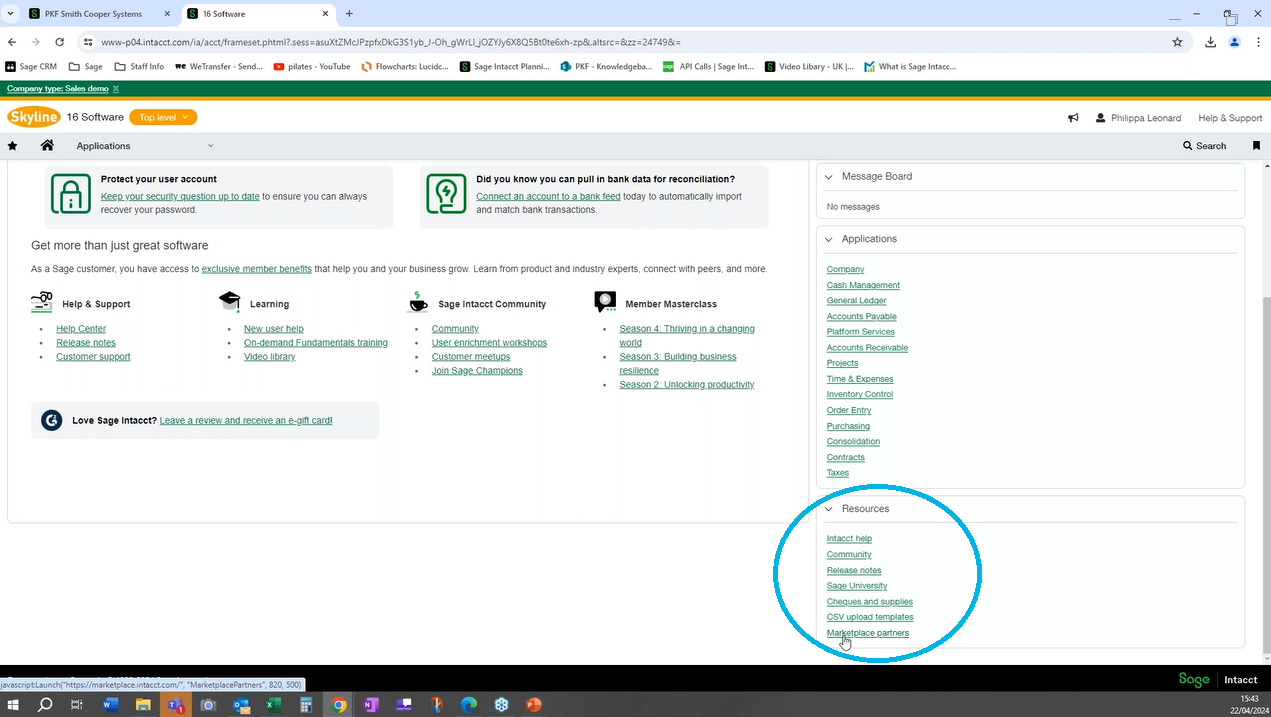Click the bookmark icon beside Search
The height and width of the screenshot is (717, 1271).
[x=1256, y=146]
